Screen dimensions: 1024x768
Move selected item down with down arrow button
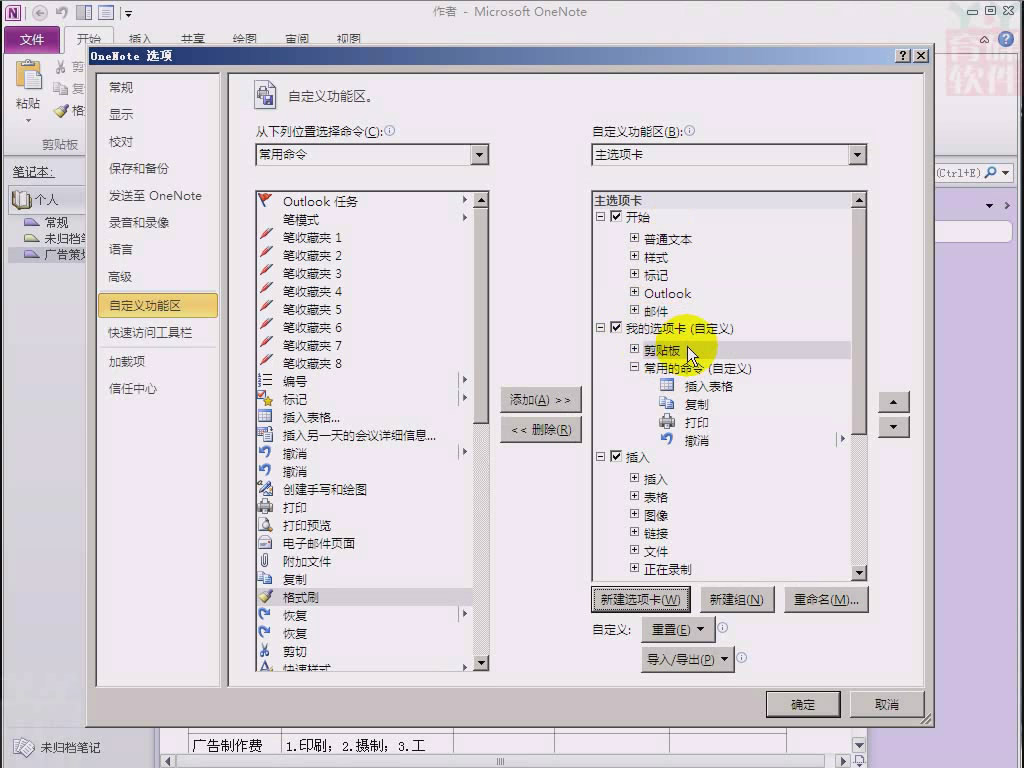(893, 427)
